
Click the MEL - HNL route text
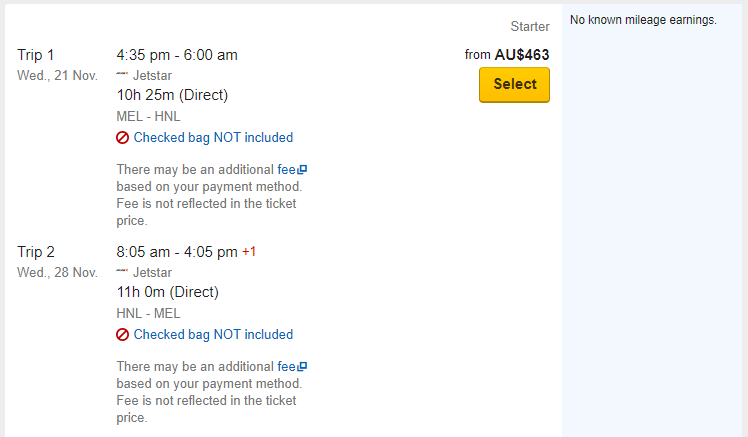tap(148, 116)
